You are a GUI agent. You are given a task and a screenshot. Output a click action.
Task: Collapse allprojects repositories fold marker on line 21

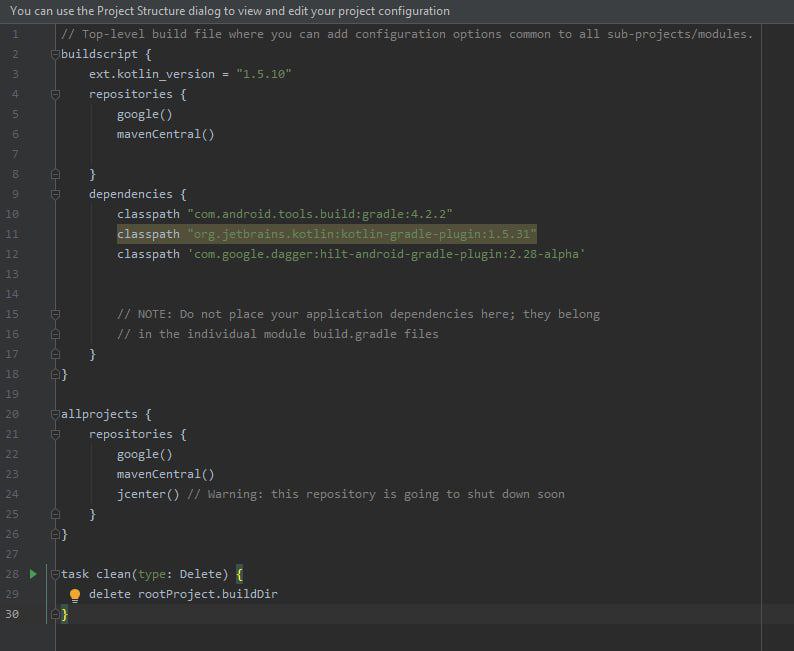[x=56, y=434]
